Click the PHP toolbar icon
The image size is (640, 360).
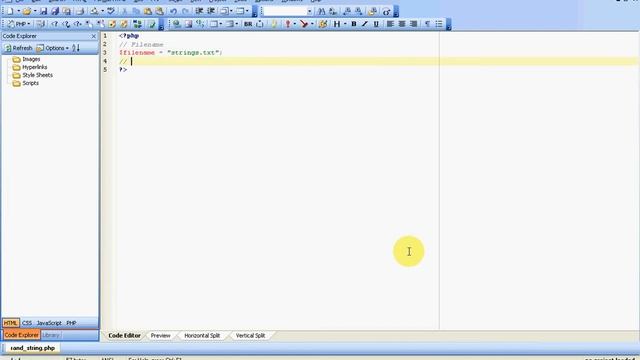pyautogui.click(x=16, y=24)
